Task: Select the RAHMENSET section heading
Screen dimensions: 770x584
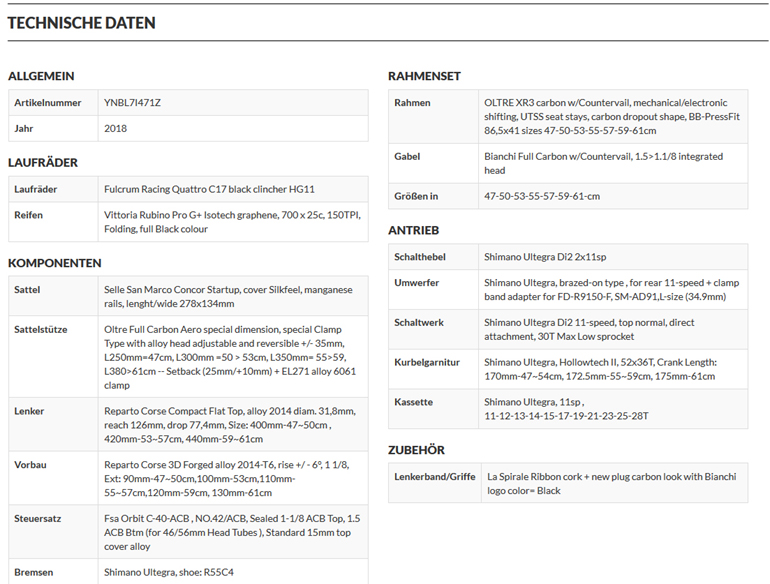Action: pyautogui.click(x=424, y=76)
